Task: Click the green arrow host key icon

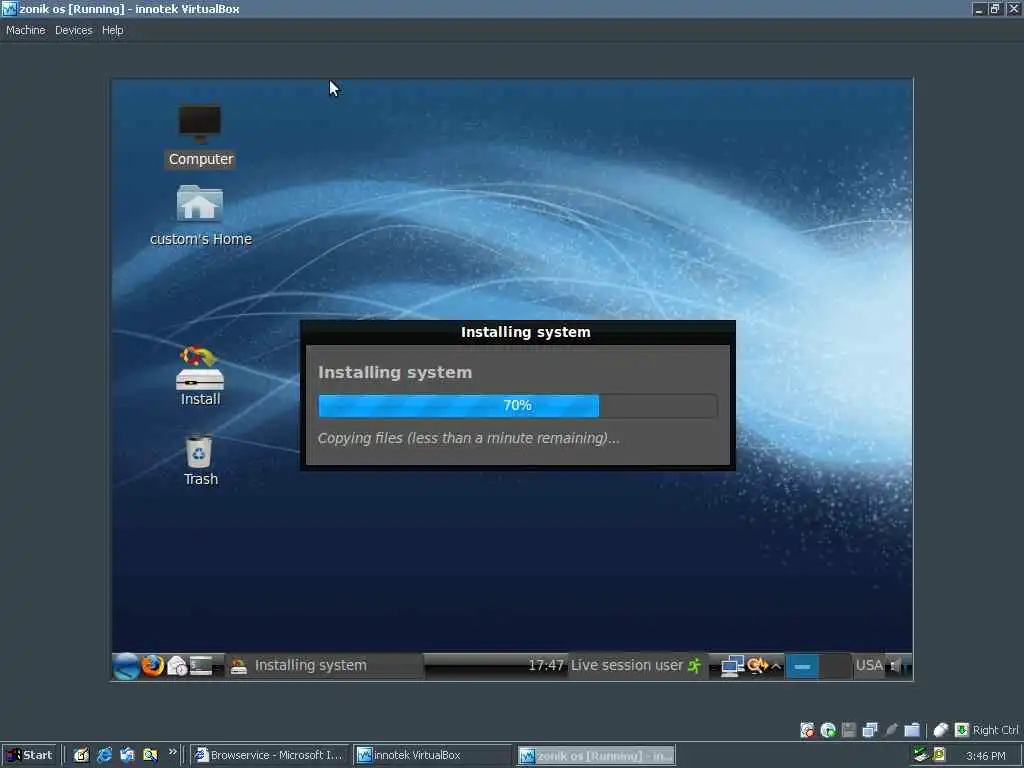Action: (961, 729)
